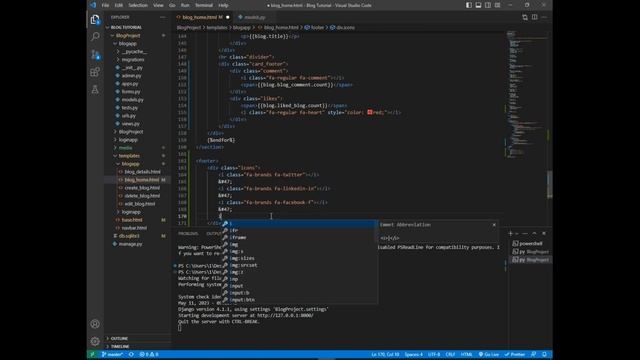Open the Manage gear icon

pos(95,341)
